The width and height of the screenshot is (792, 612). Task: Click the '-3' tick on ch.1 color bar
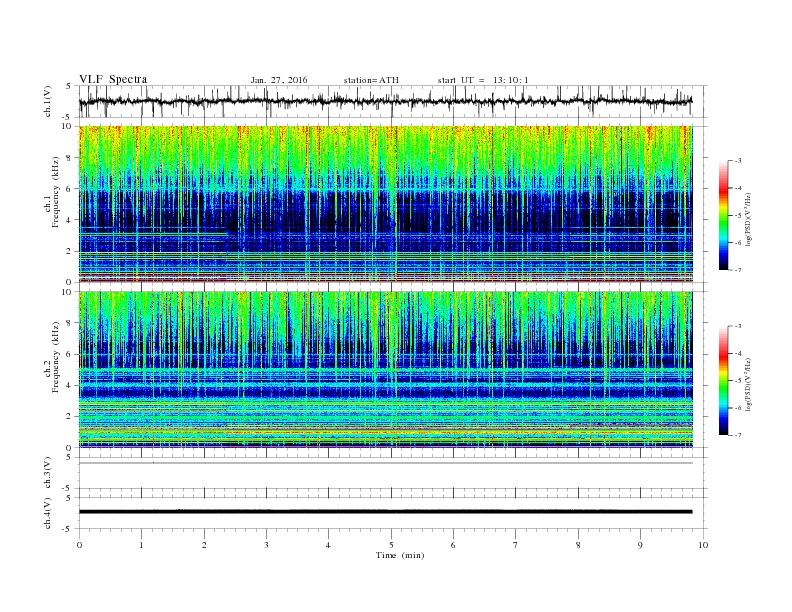click(x=738, y=161)
